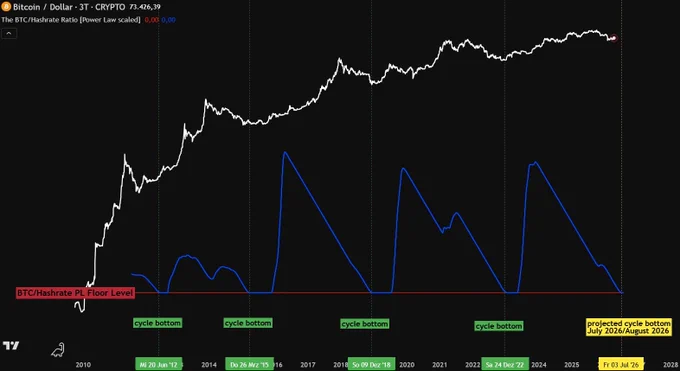680x371 pixels.
Task: Click the red 0,00 indicator value
Action: point(152,20)
